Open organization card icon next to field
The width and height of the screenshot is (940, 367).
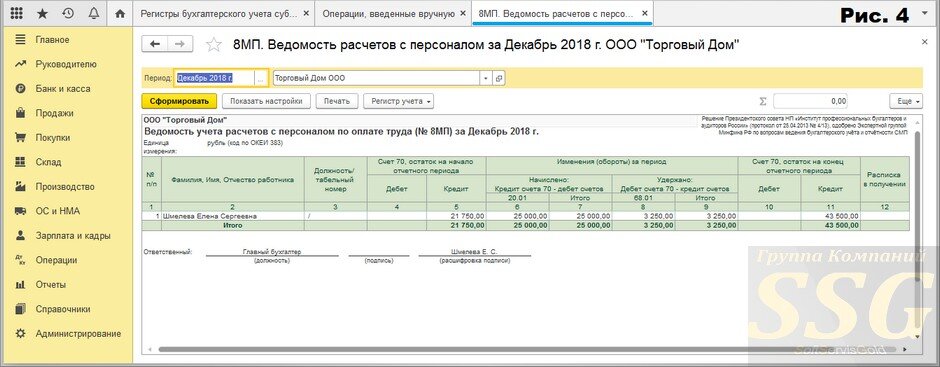tap(498, 78)
